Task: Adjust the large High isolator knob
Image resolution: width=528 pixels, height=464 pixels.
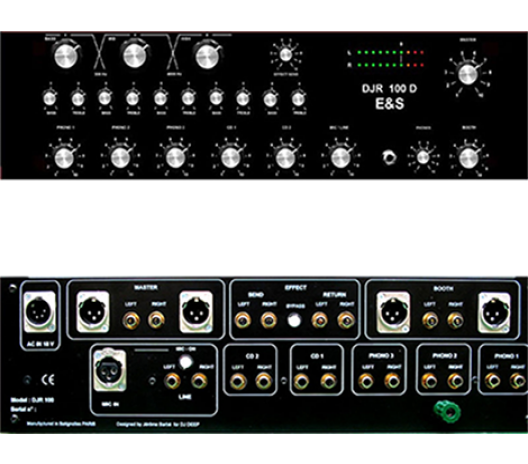Action: pyautogui.click(x=208, y=56)
